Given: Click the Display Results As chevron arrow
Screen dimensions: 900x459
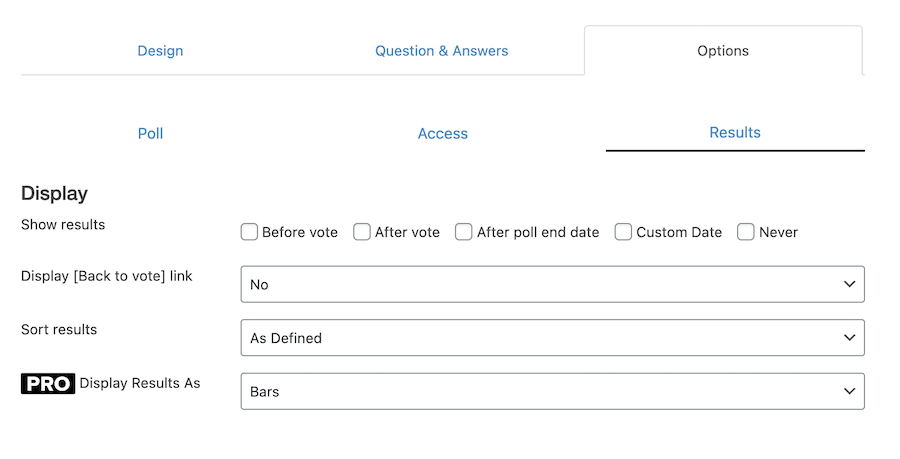Looking at the screenshot, I should point(849,391).
